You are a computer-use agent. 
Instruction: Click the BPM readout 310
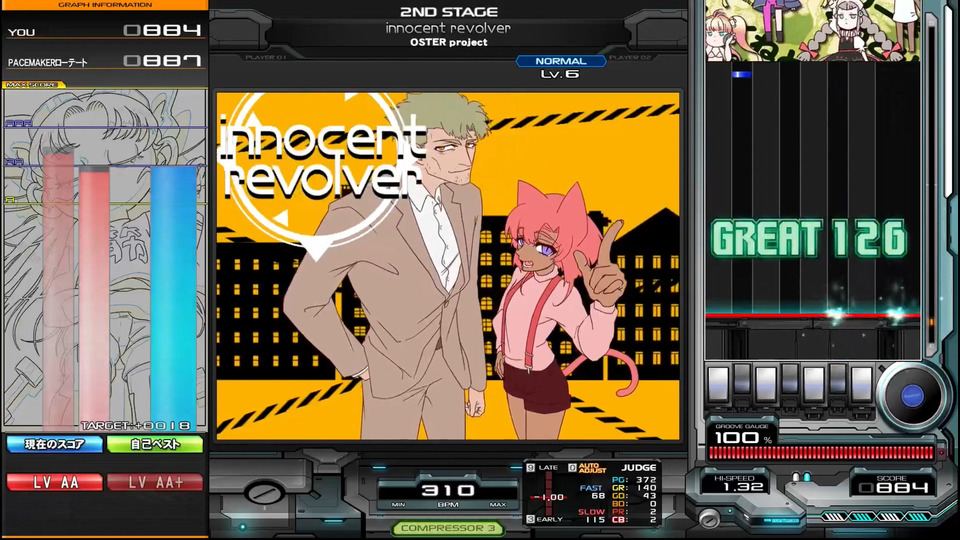click(x=448, y=490)
